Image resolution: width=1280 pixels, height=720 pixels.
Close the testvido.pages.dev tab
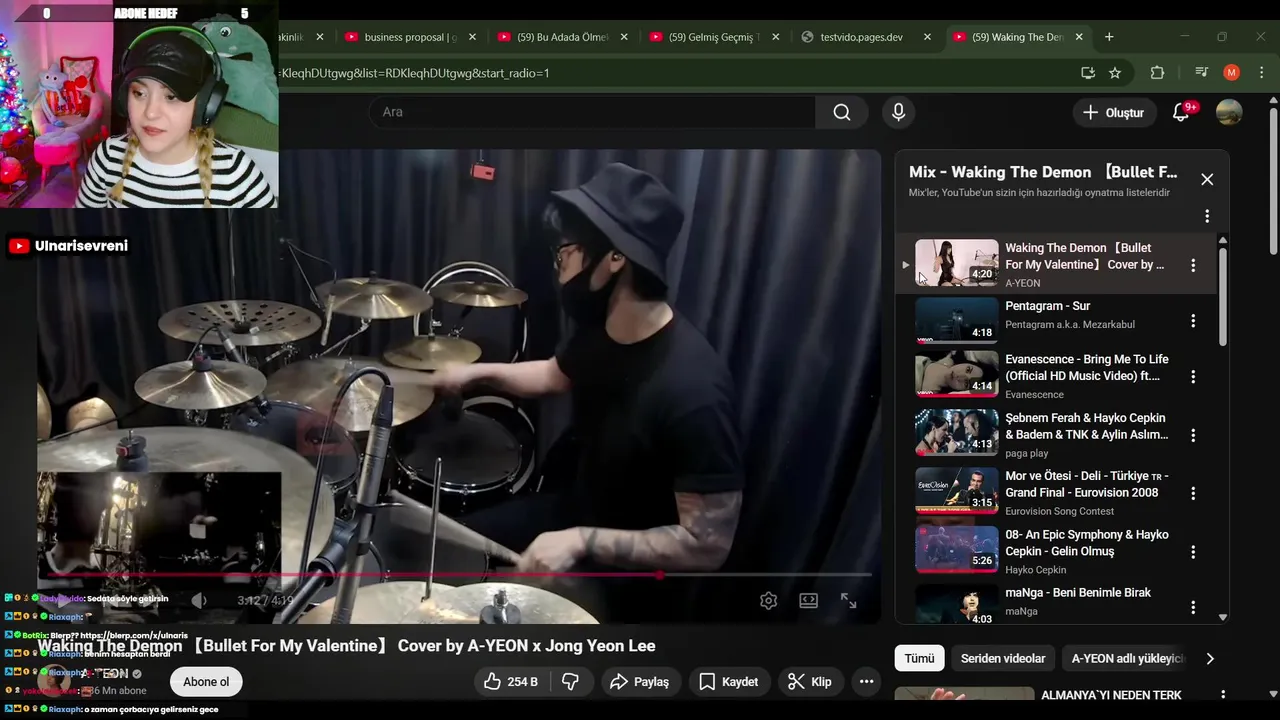click(927, 37)
